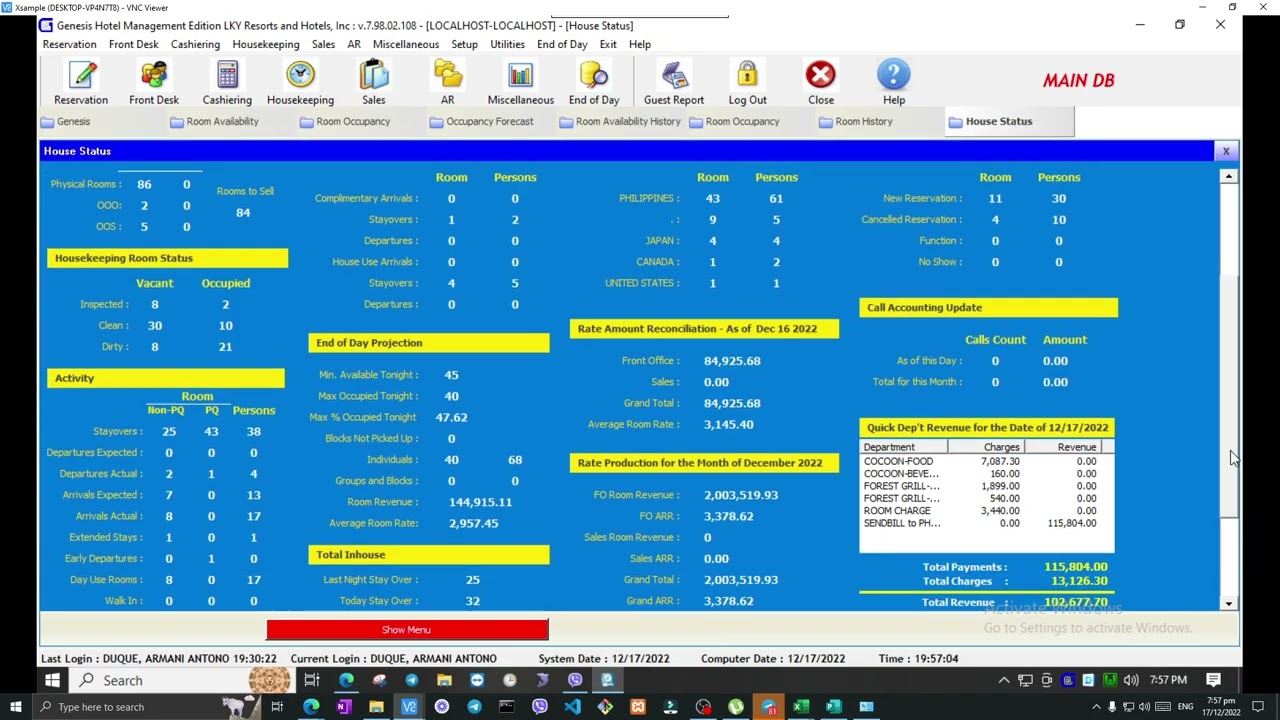The width and height of the screenshot is (1280, 720).
Task: Open the Command Prompt local taskbar icon
Action: [507, 707]
